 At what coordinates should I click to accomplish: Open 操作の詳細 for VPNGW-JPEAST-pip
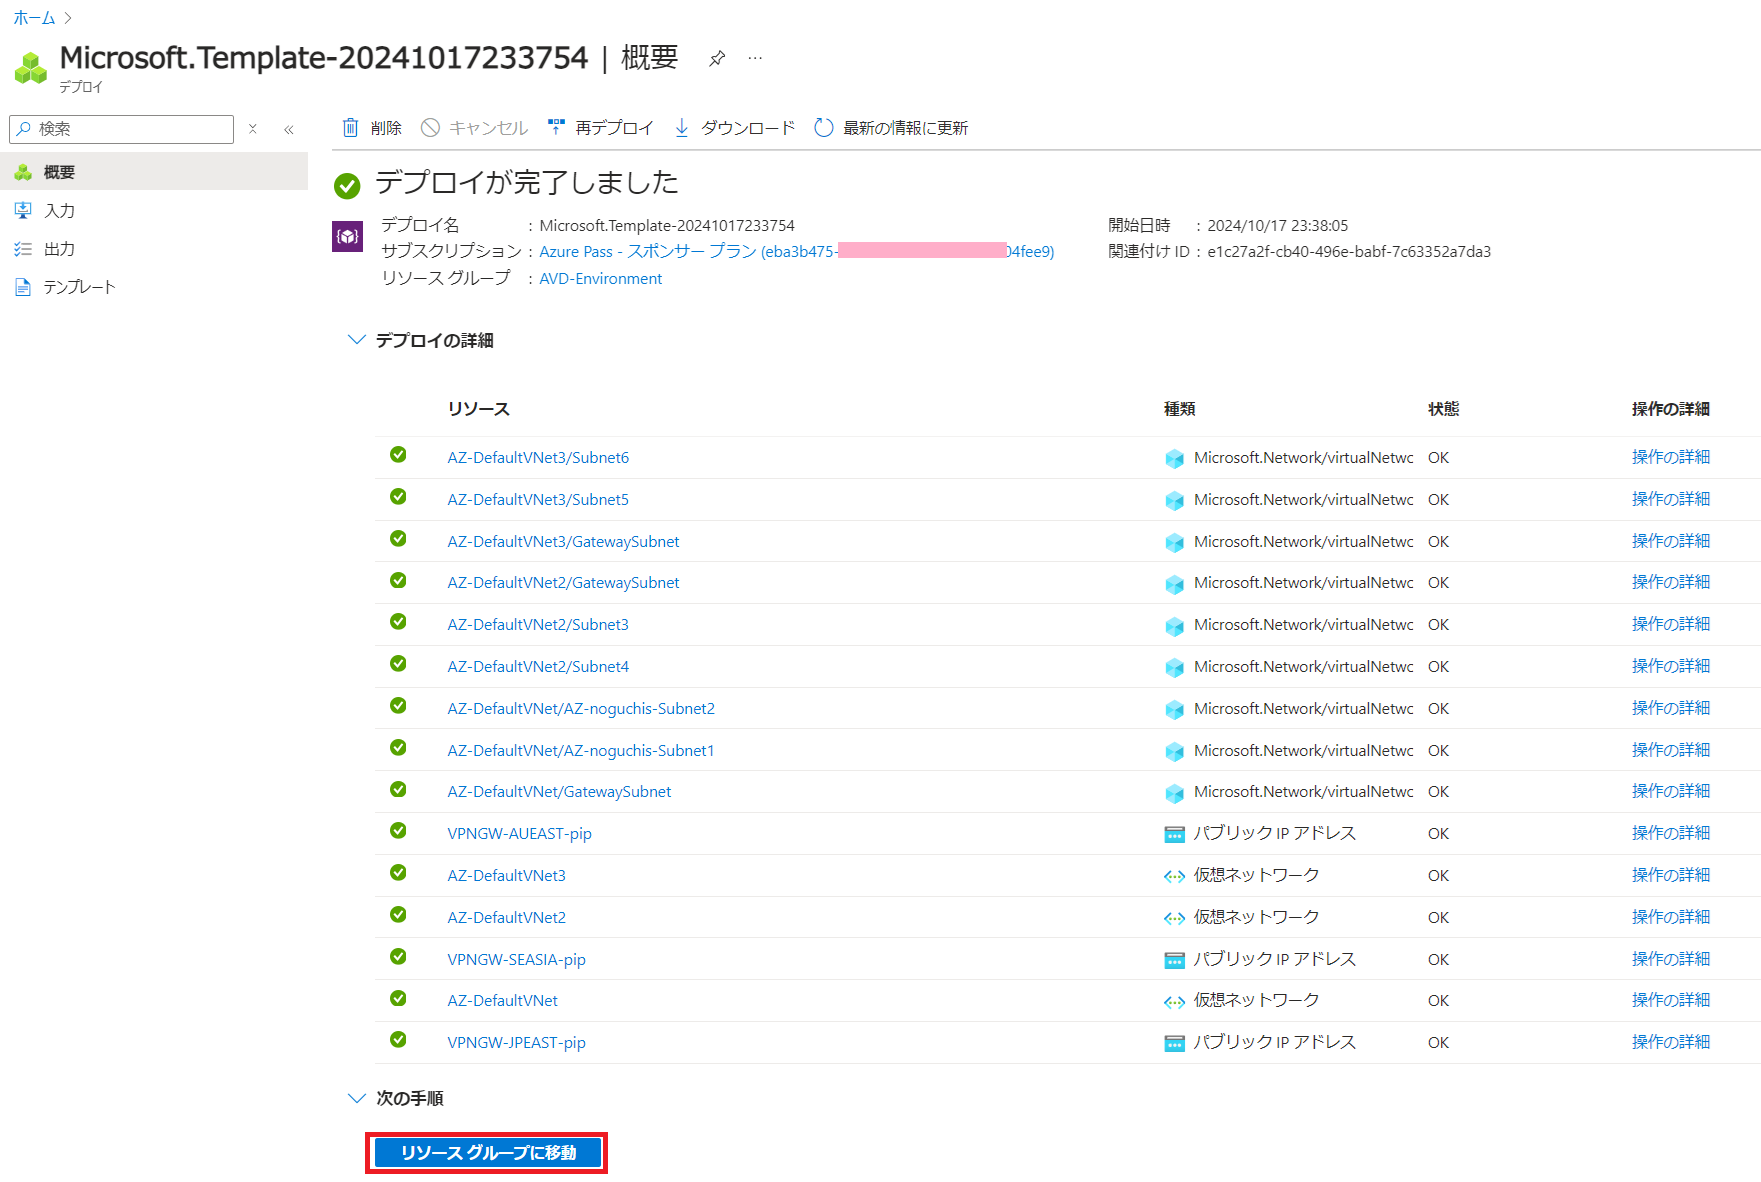[x=1671, y=1042]
